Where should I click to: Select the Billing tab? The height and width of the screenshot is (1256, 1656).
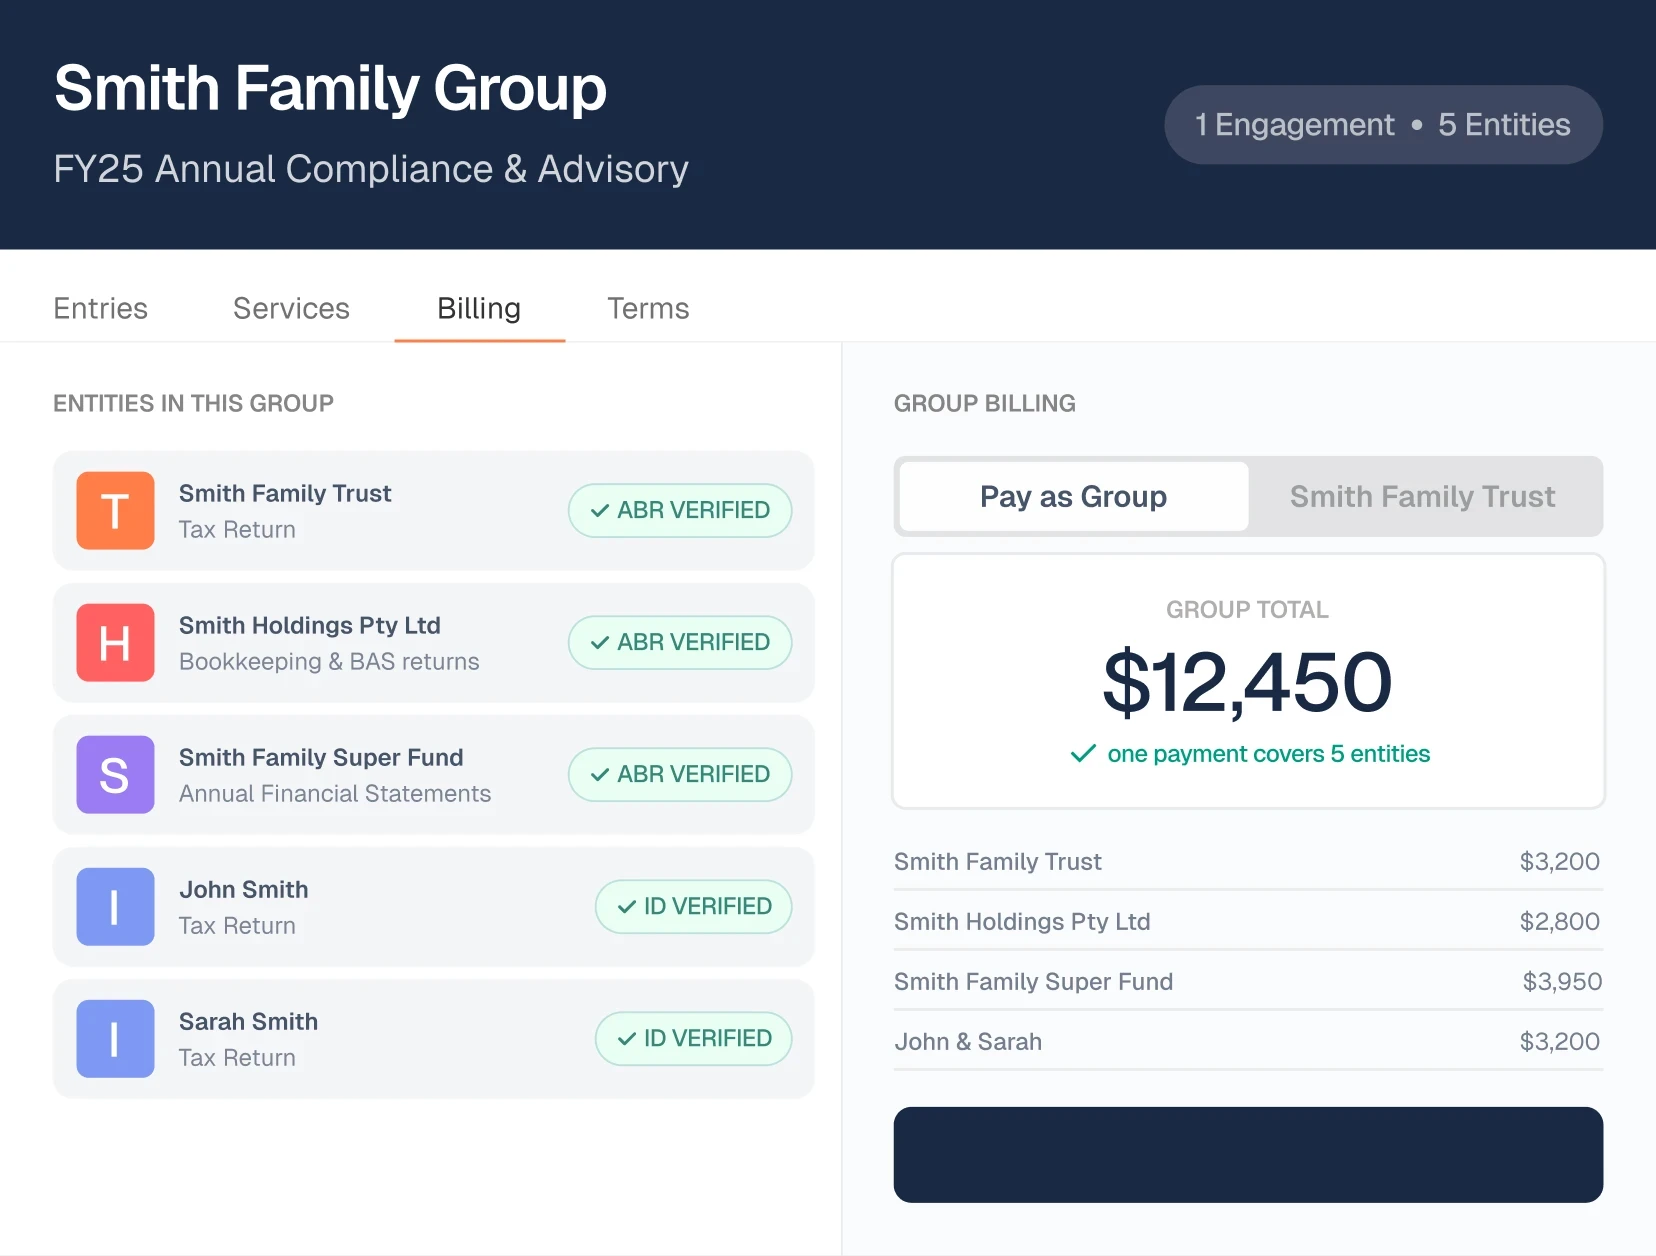click(479, 309)
